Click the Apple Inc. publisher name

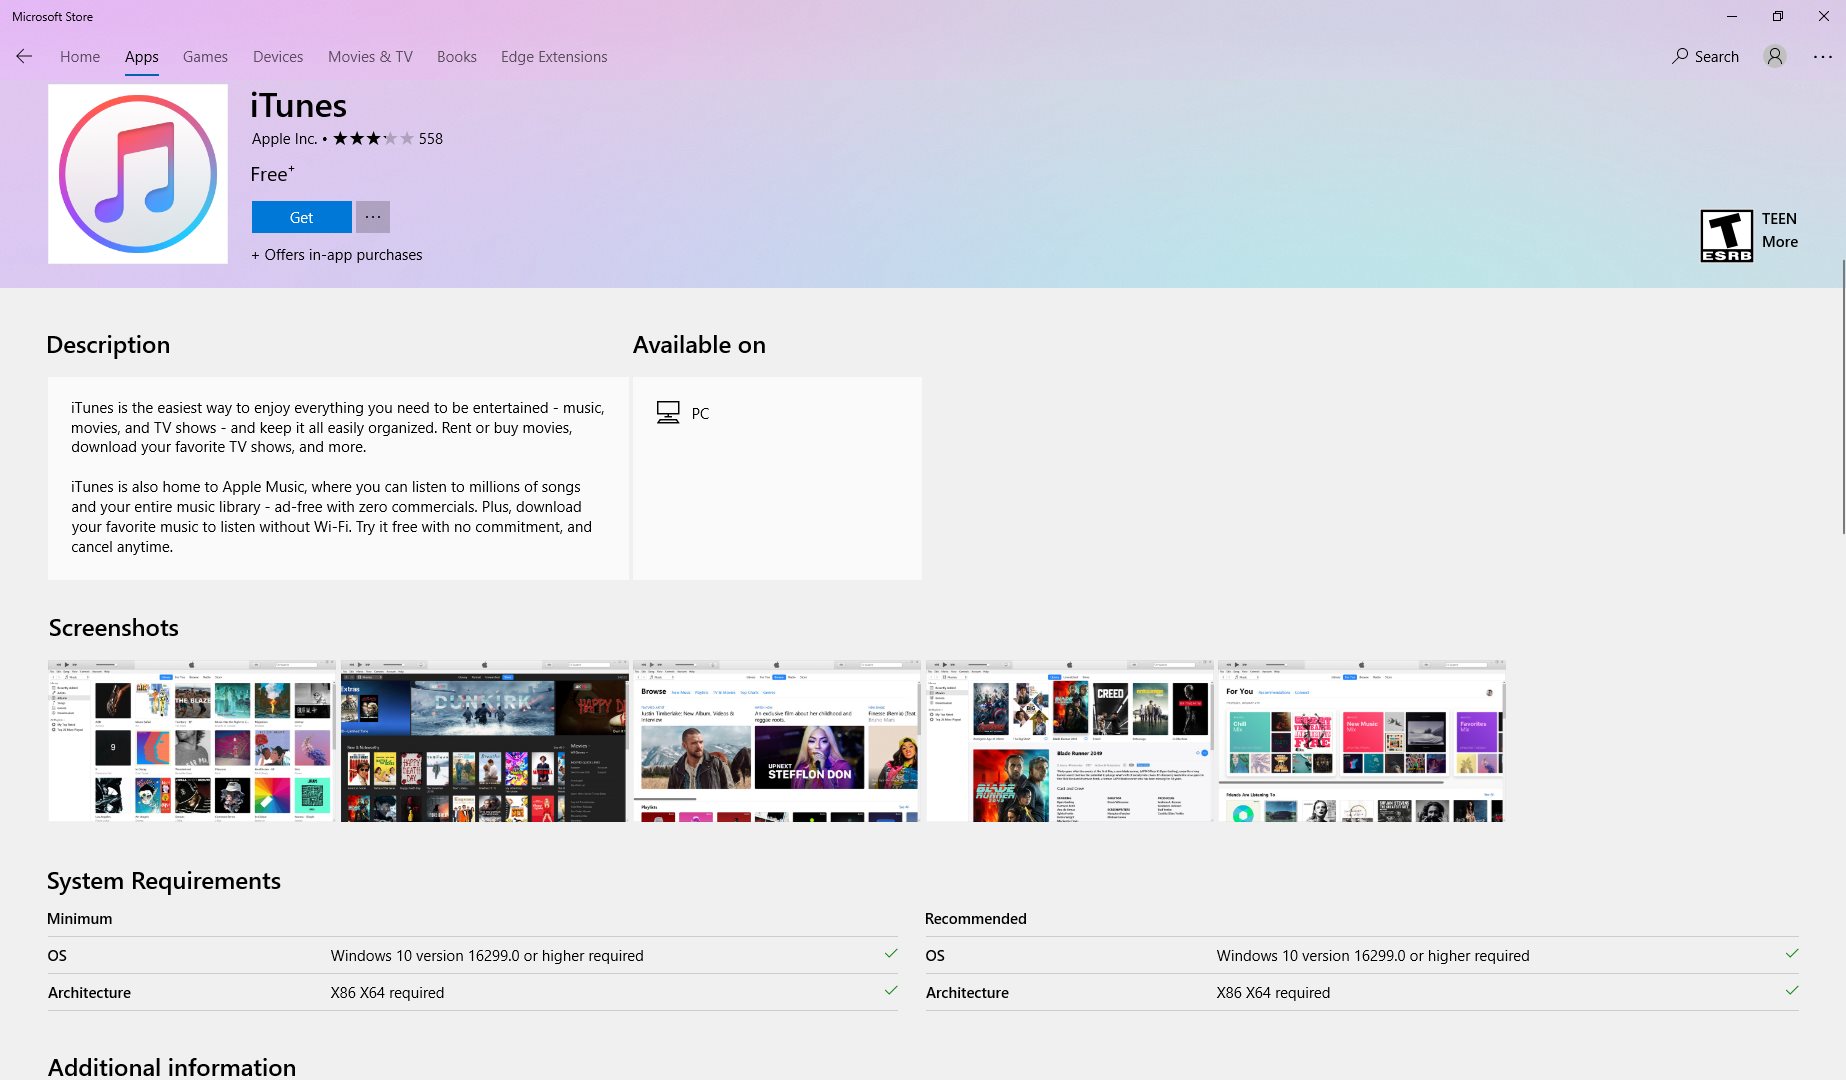point(284,138)
